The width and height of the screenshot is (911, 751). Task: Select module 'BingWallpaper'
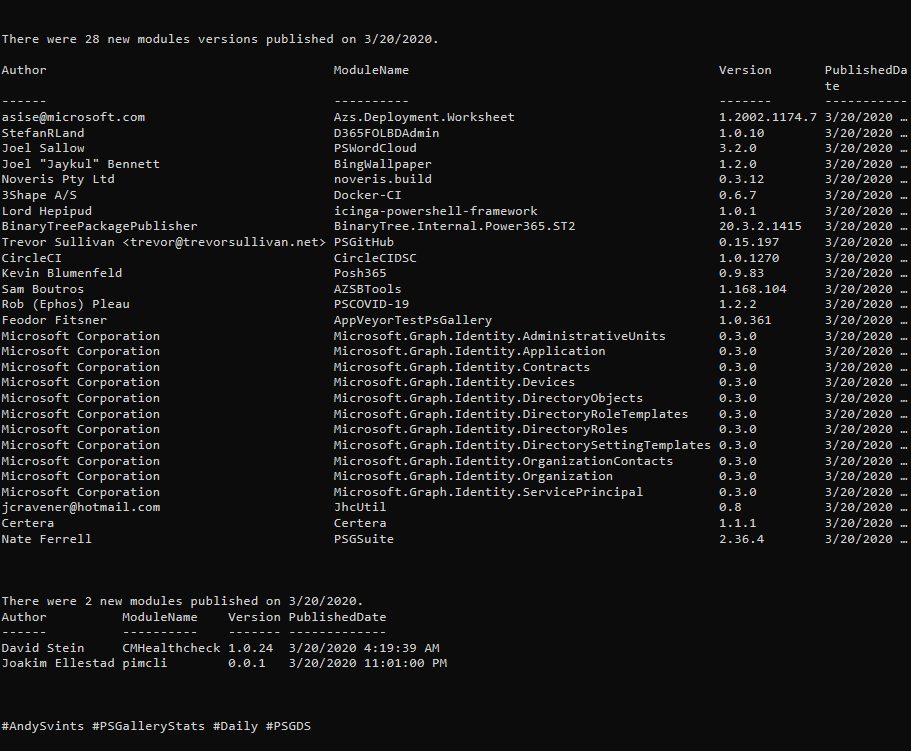point(382,164)
